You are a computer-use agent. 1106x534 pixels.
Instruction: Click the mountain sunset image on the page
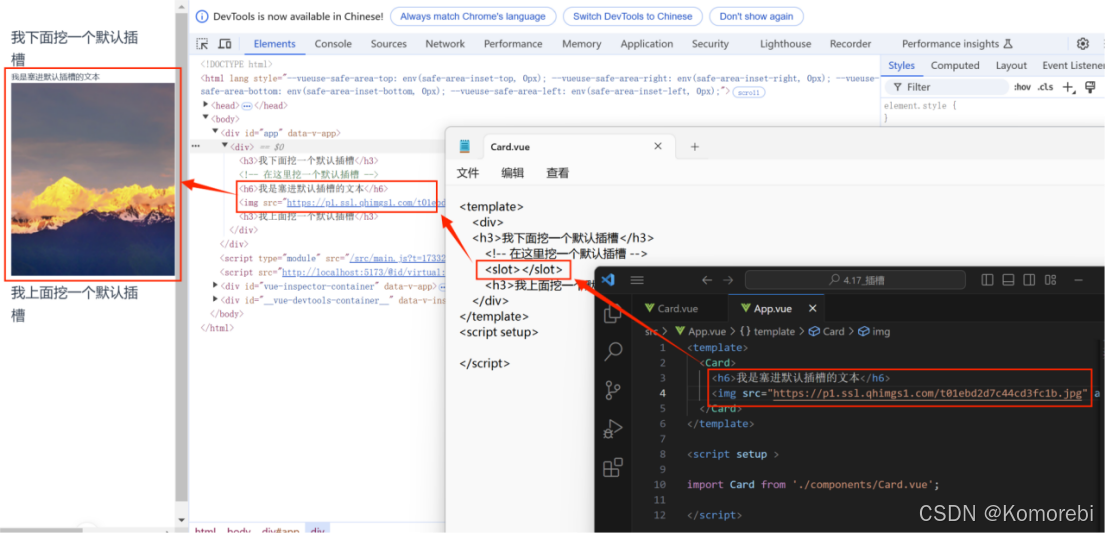pyautogui.click(x=93, y=179)
